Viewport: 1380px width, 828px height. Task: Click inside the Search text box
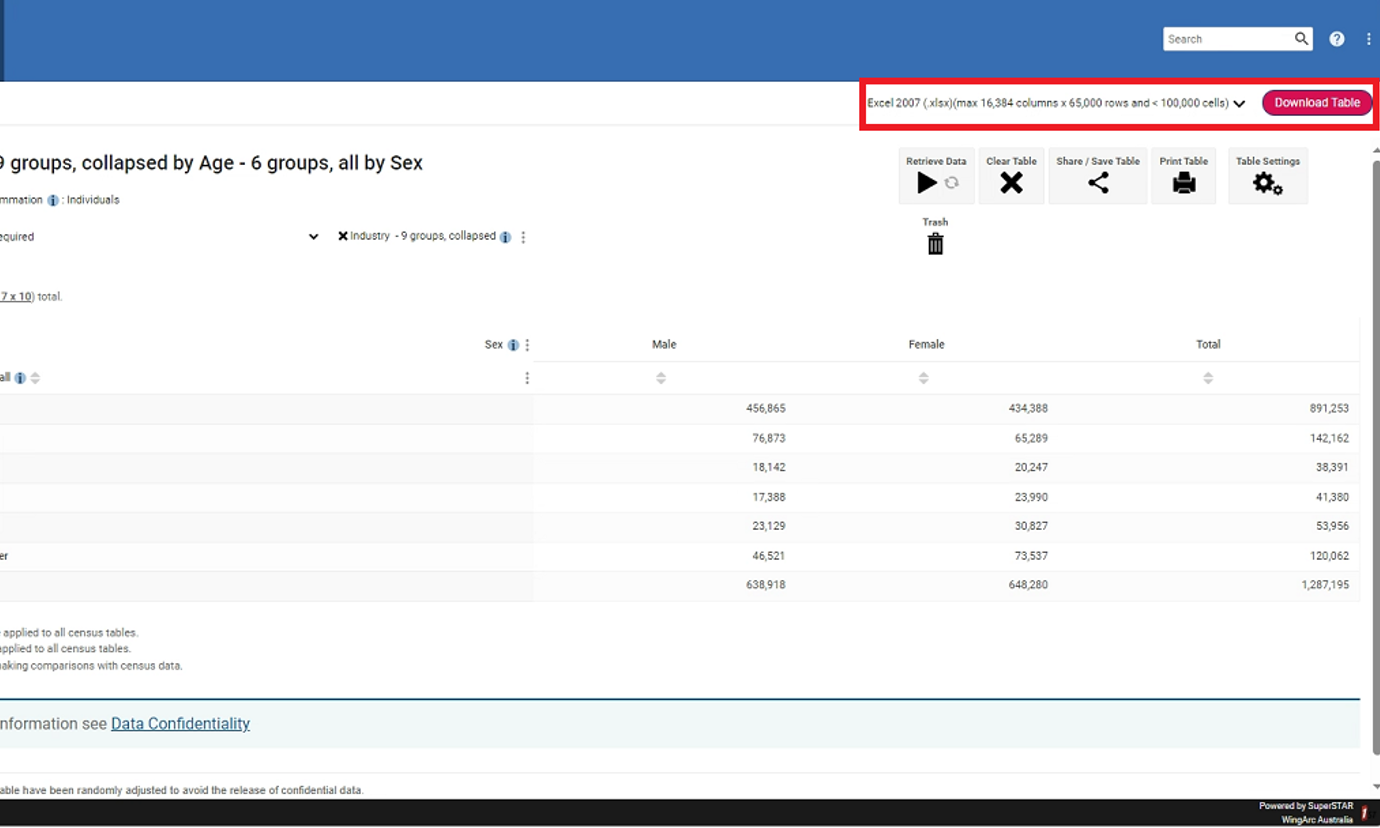(x=1227, y=39)
